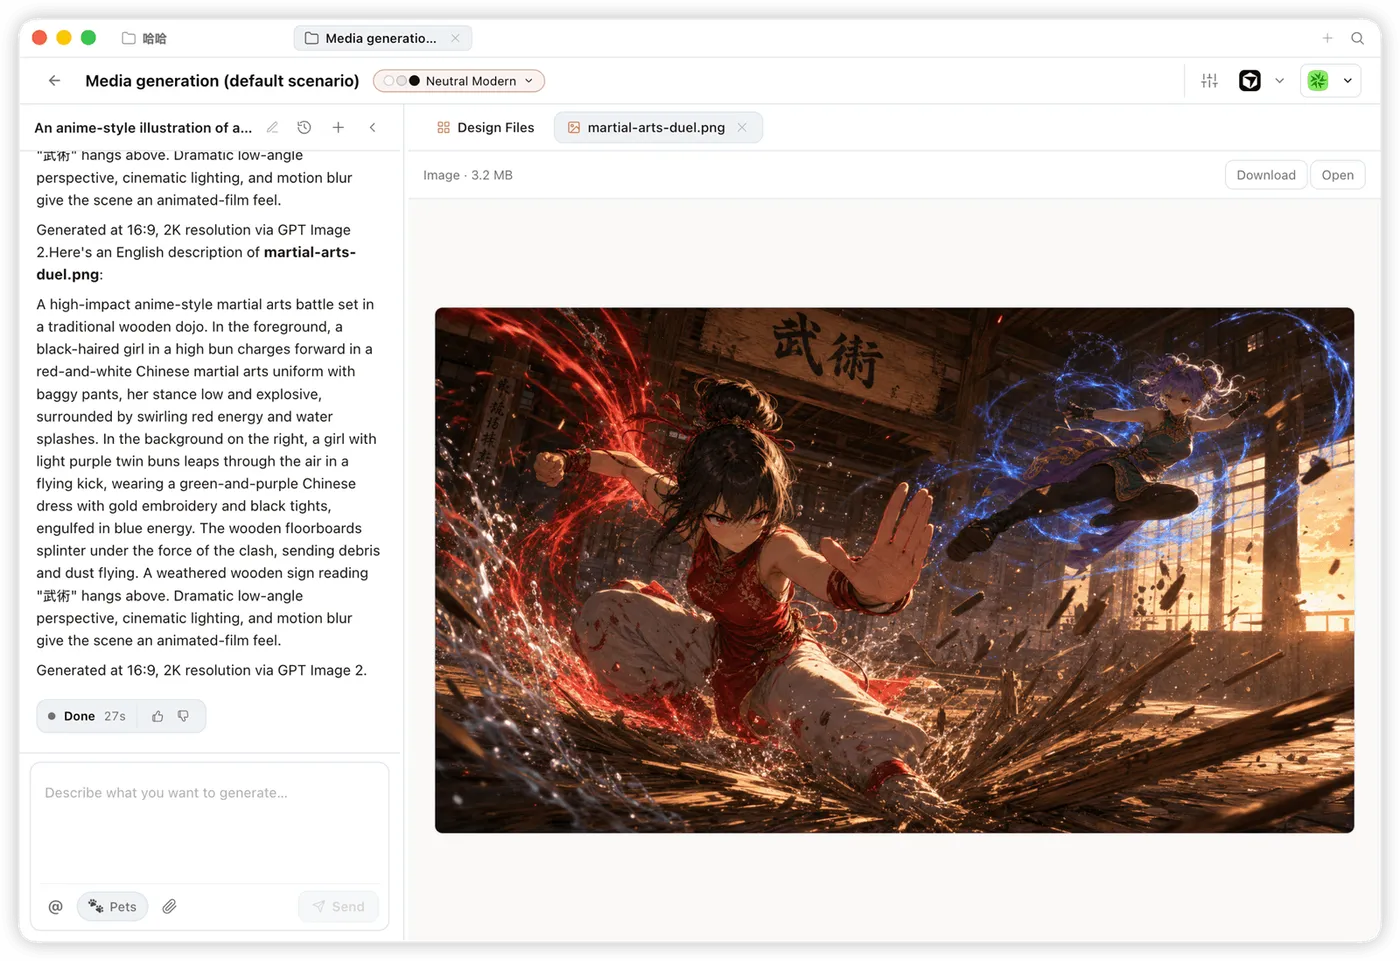This screenshot has height=961, width=1400.
Task: Click the Open button
Action: pyautogui.click(x=1337, y=175)
